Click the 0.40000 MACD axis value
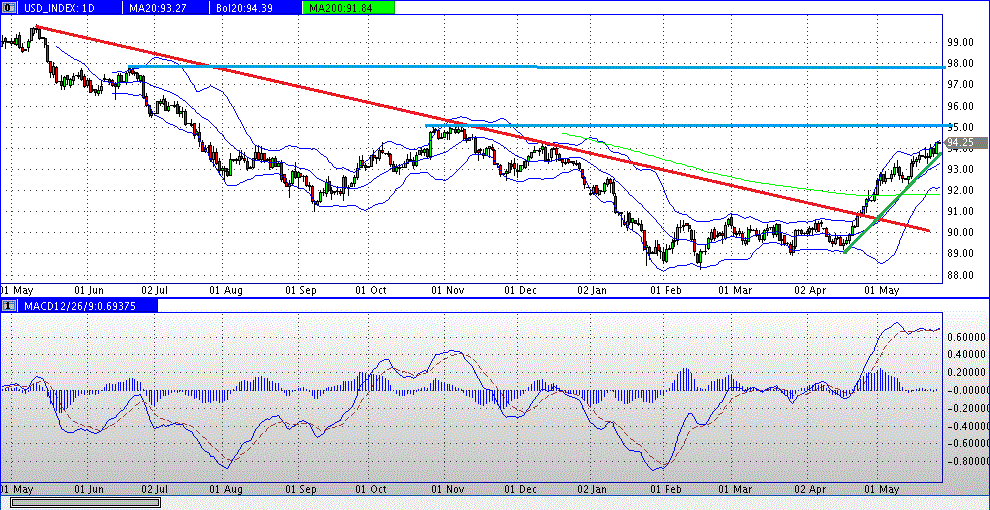The width and height of the screenshot is (990, 510). pos(968,355)
